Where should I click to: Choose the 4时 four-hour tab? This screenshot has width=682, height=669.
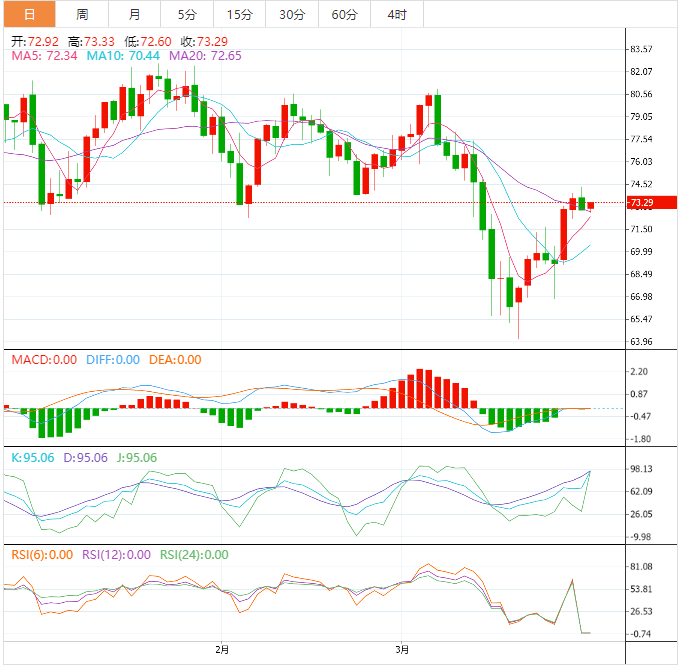[x=397, y=14]
